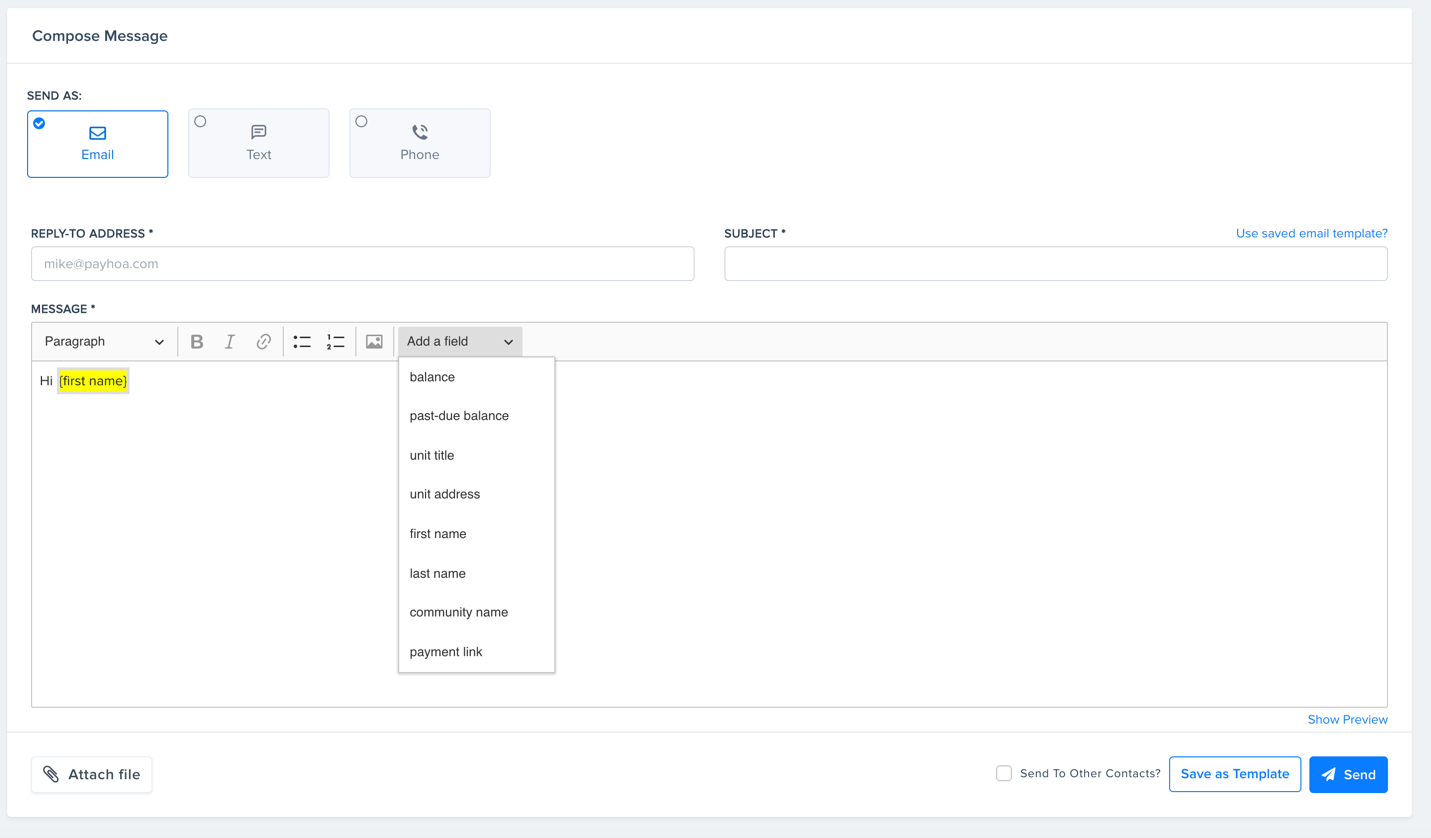Click Save as Template
The width and height of the screenshot is (1431, 838).
point(1235,774)
